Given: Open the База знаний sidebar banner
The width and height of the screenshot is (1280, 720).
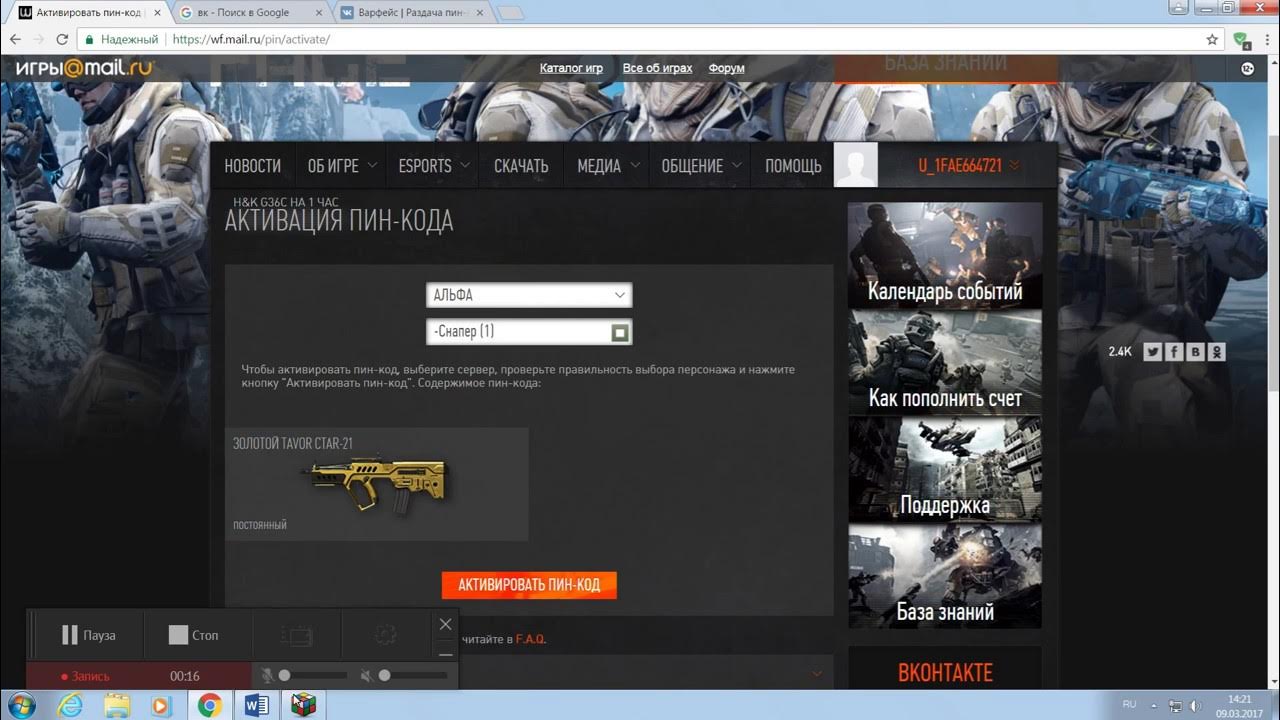Looking at the screenshot, I should click(945, 576).
